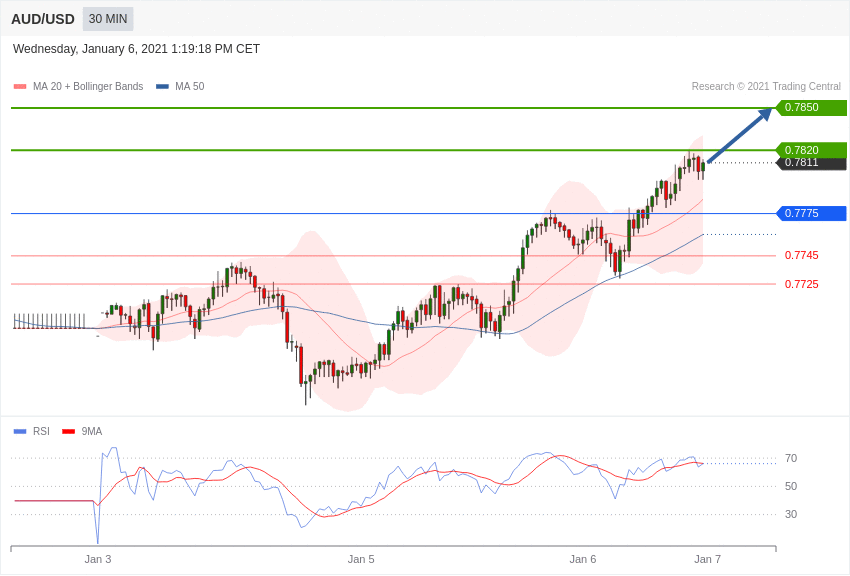Click the 0.7775 blue pivot label
The width and height of the screenshot is (850, 576).
tap(811, 213)
